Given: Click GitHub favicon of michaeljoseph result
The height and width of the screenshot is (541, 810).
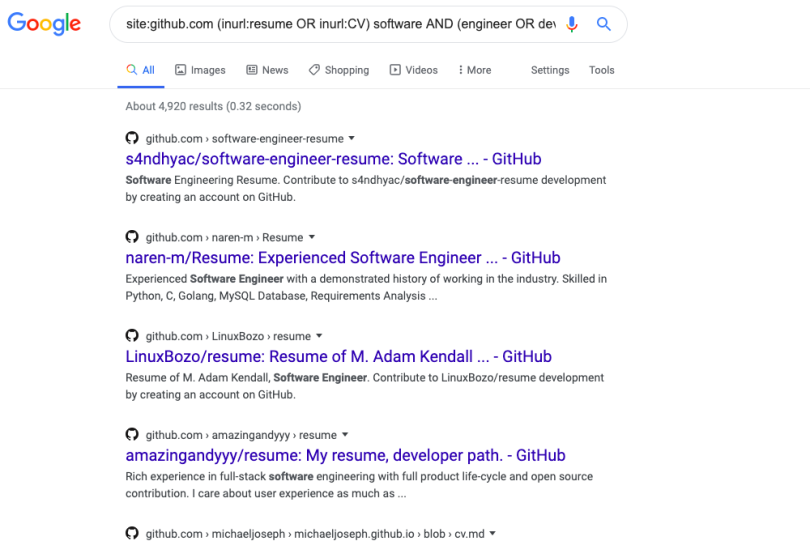Looking at the screenshot, I should click(132, 533).
